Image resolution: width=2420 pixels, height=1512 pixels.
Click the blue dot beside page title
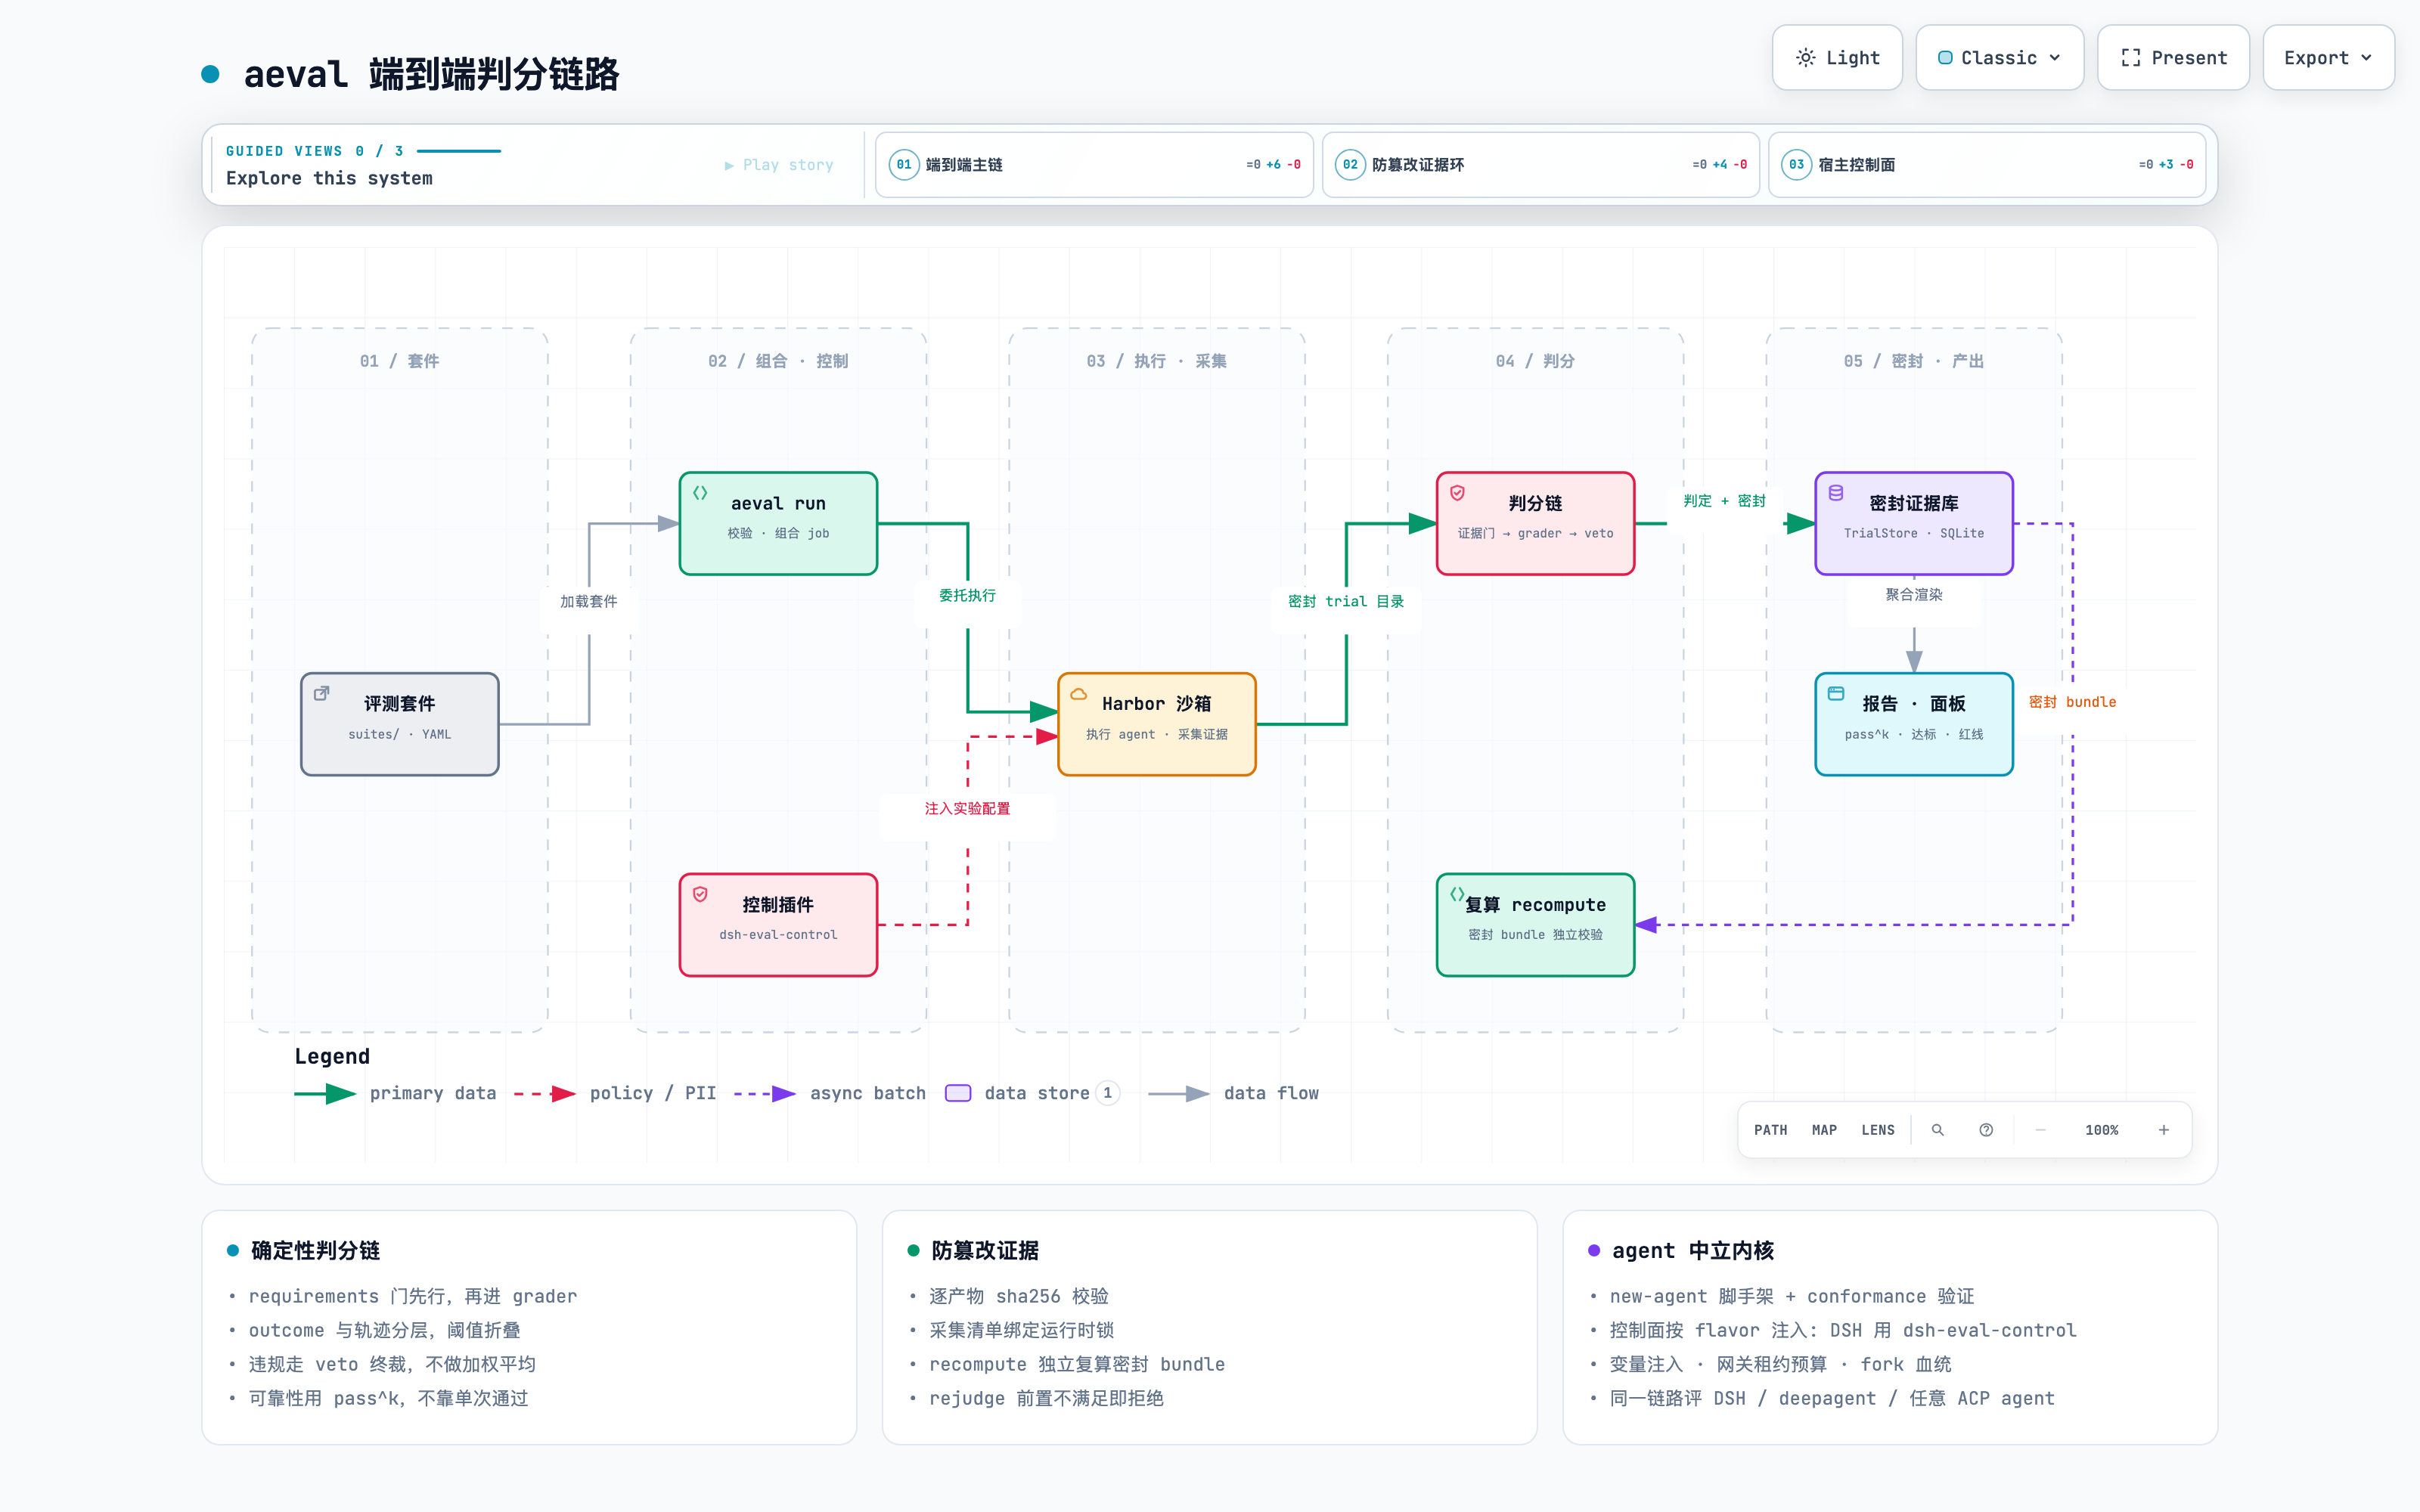210,74
